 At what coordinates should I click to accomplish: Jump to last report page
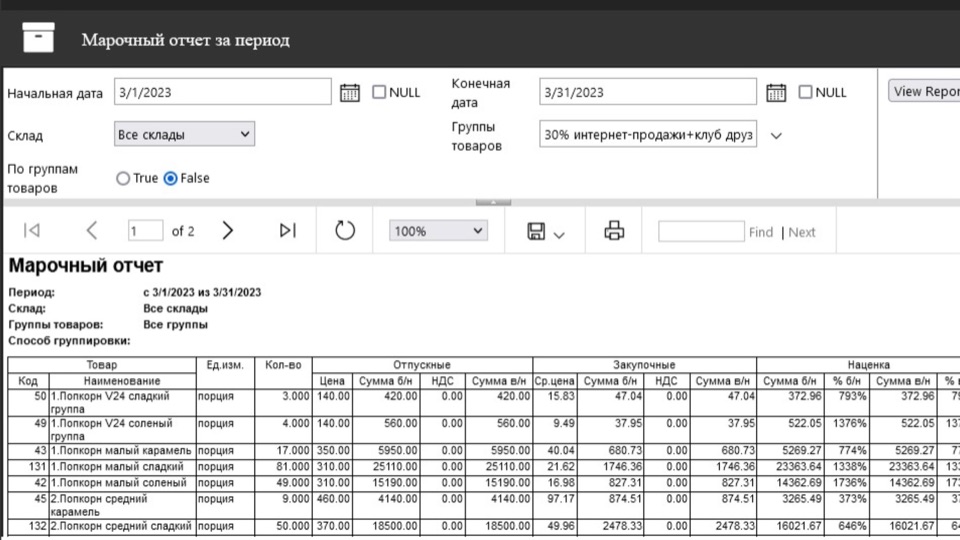288,231
